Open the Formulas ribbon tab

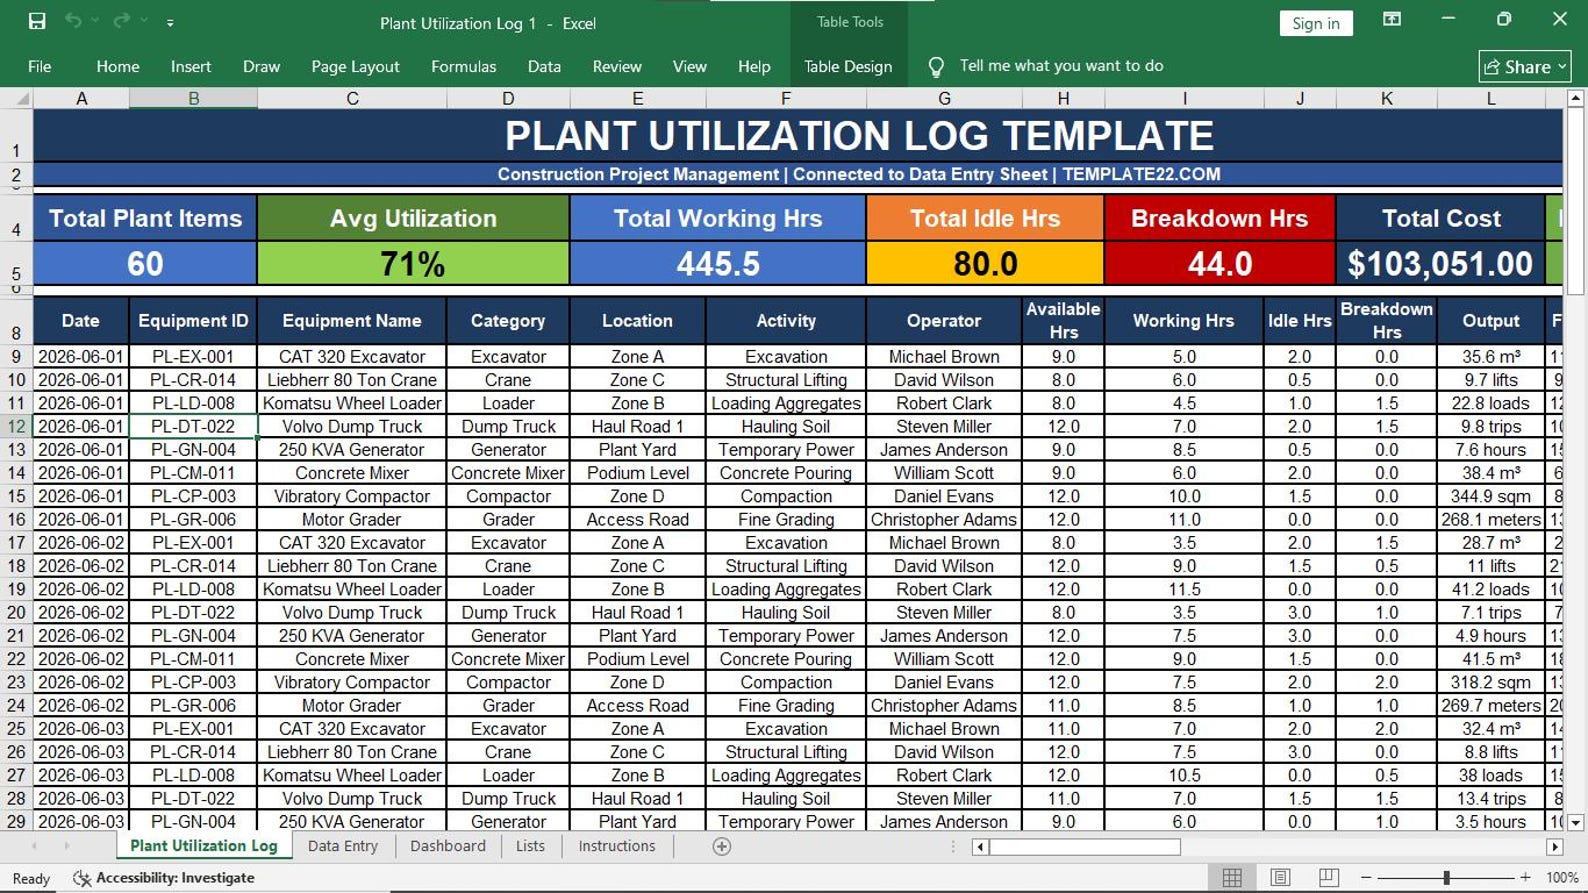(x=463, y=67)
